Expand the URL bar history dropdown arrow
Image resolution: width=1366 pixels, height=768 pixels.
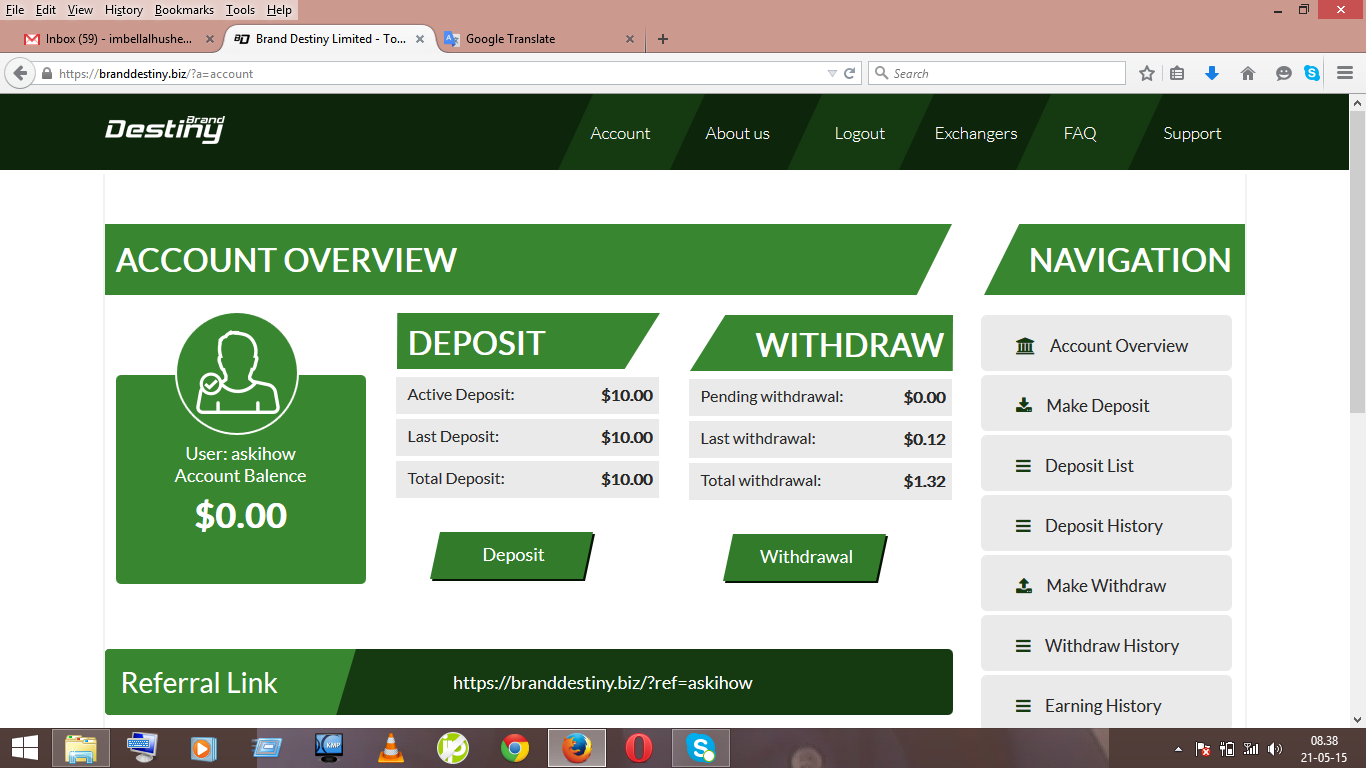point(832,73)
